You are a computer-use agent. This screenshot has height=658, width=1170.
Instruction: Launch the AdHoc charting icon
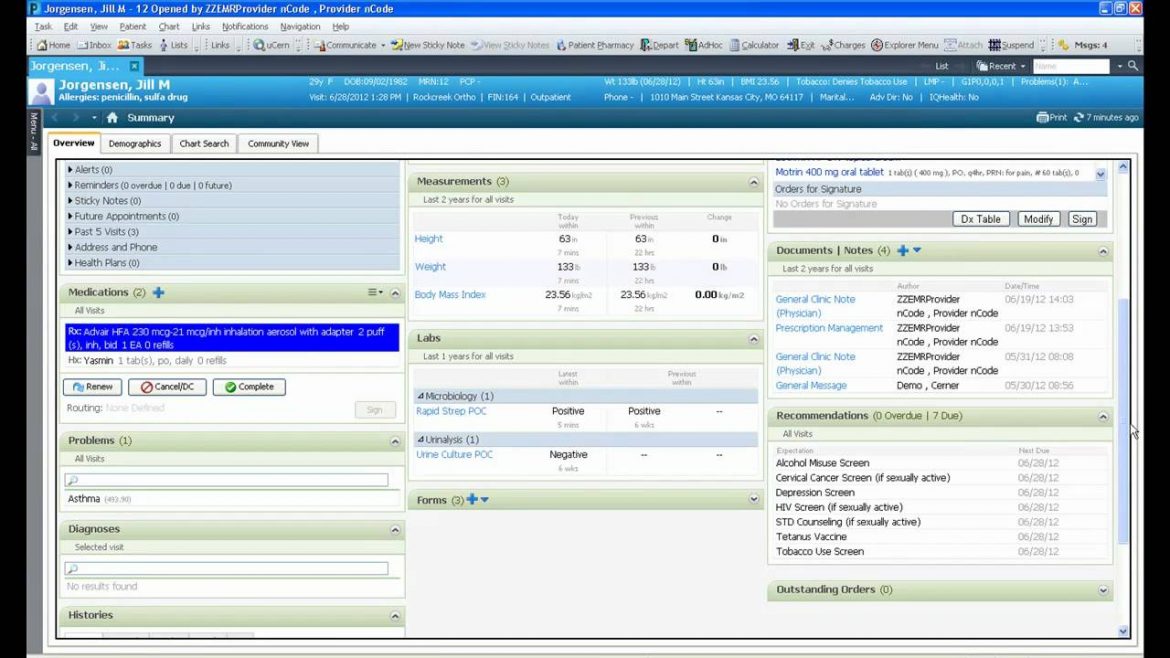[703, 44]
